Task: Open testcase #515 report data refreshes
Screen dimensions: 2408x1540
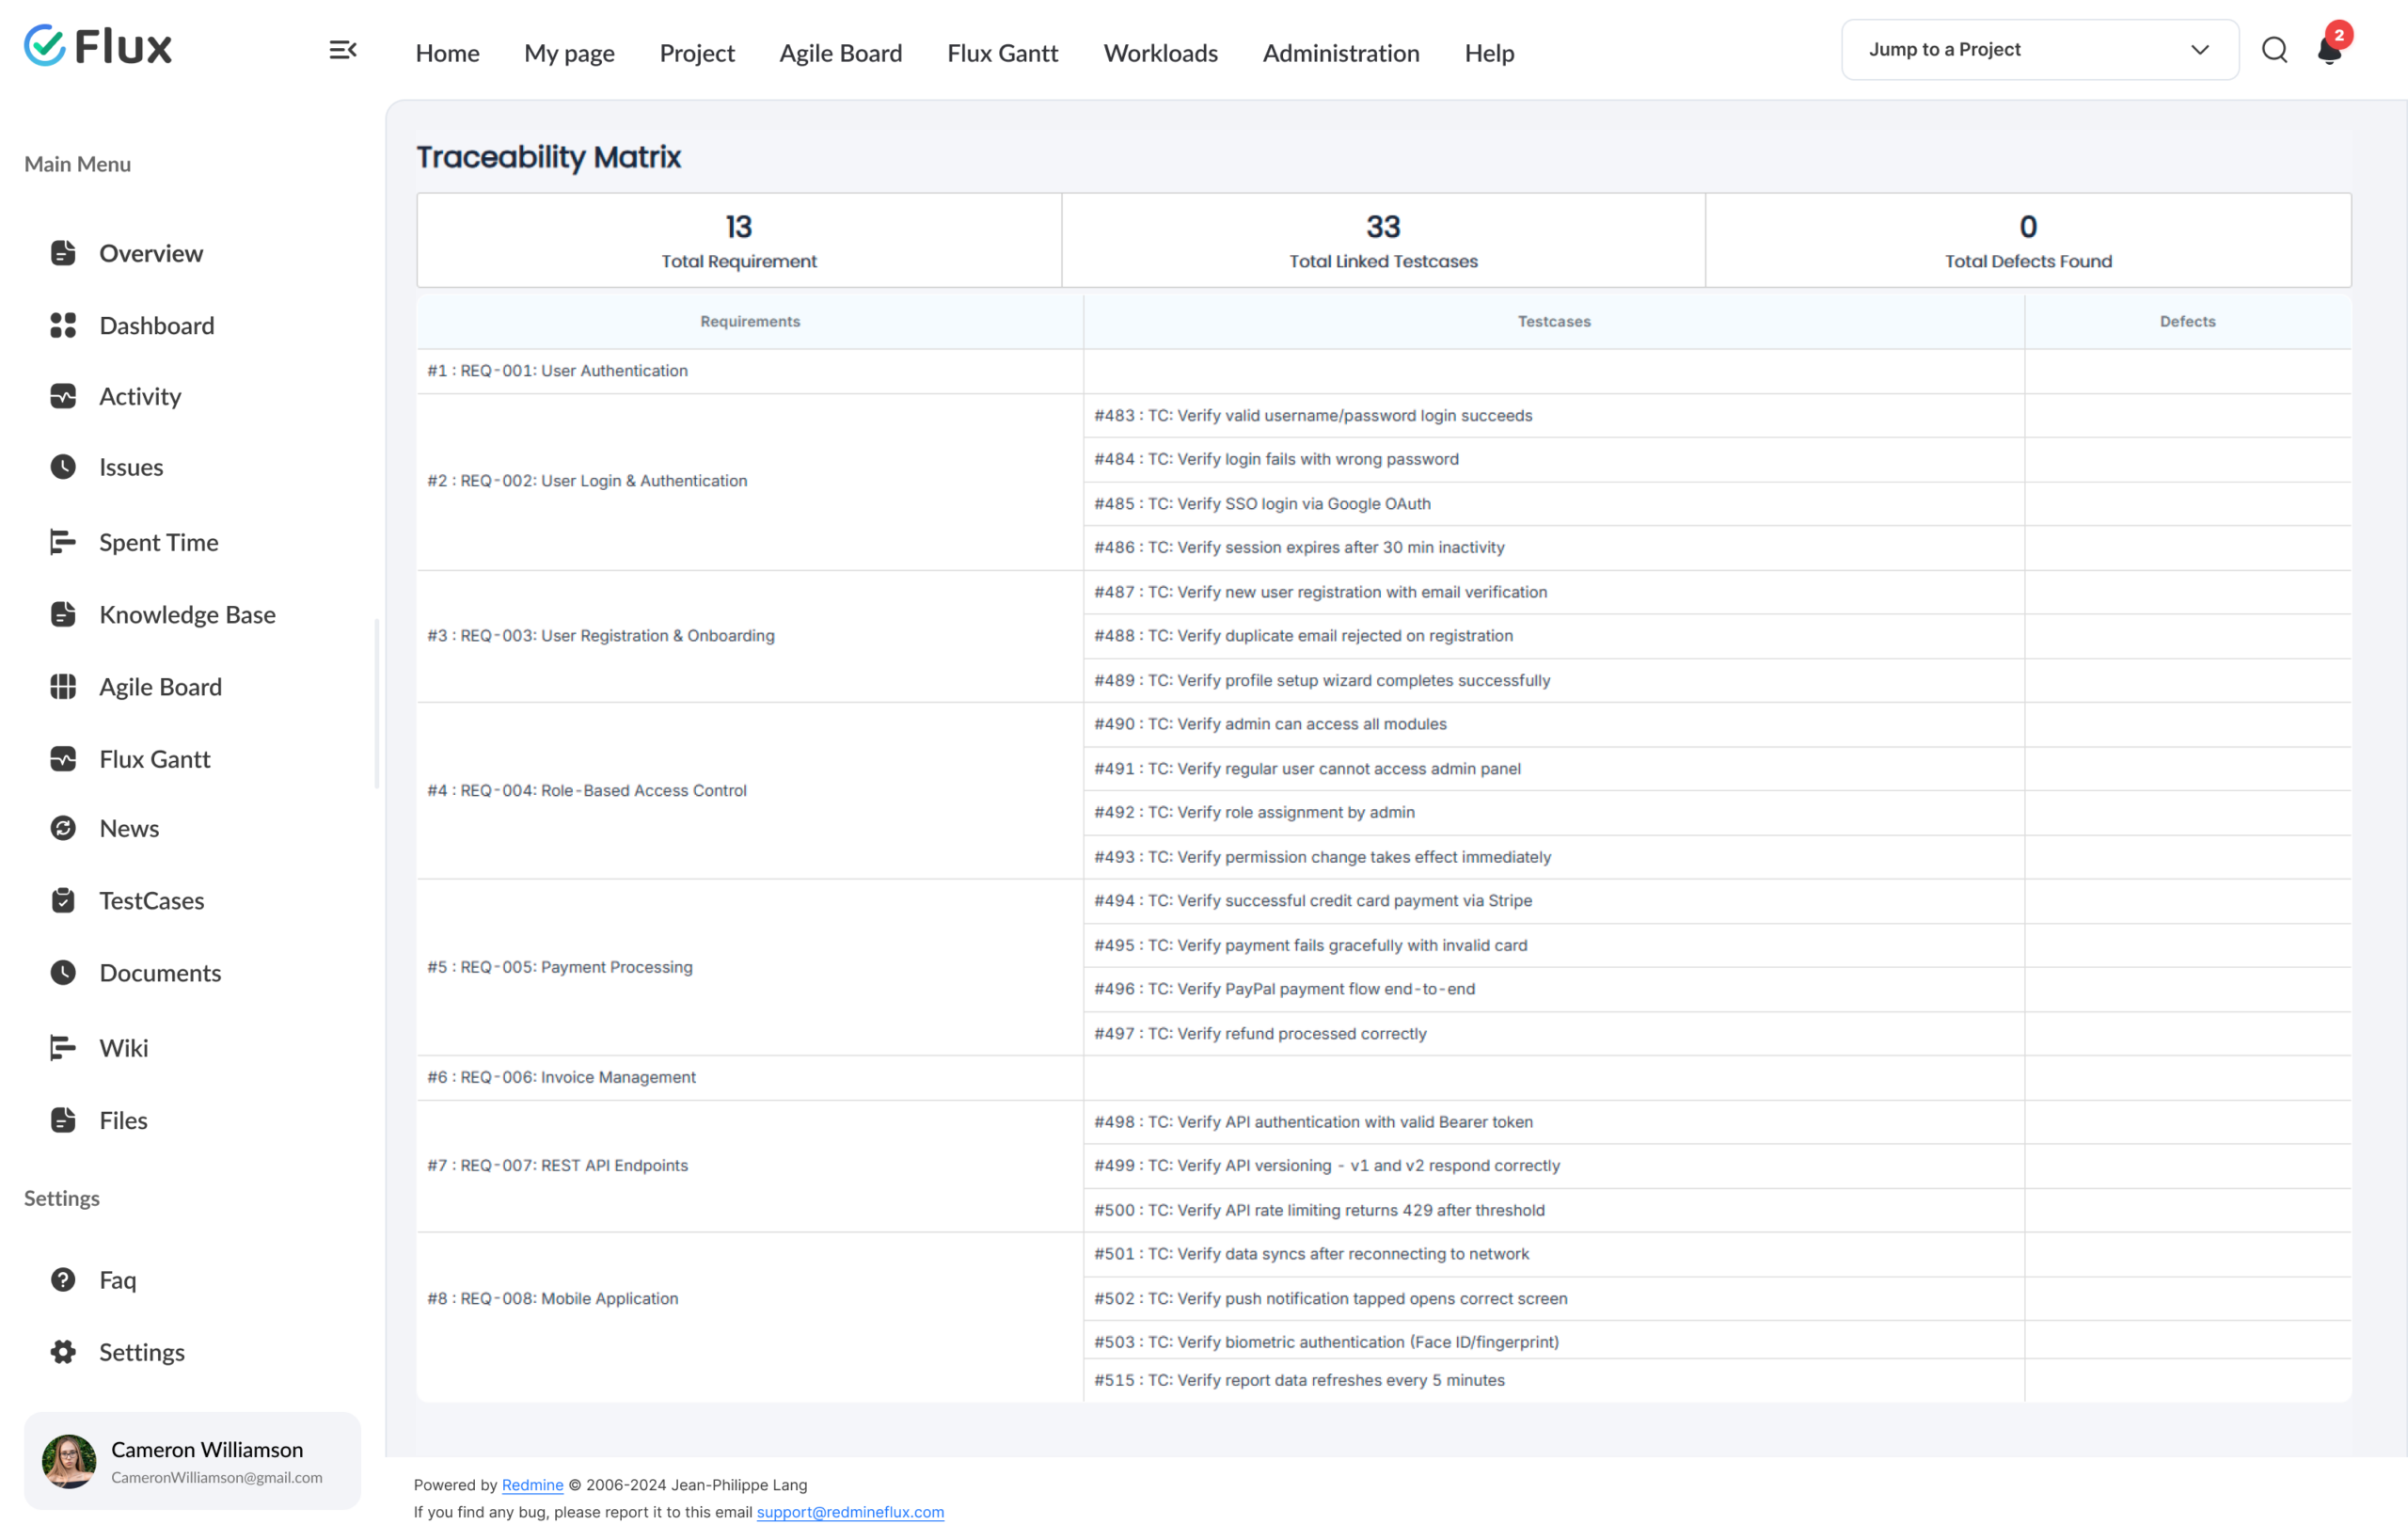Action: pos(1299,1380)
